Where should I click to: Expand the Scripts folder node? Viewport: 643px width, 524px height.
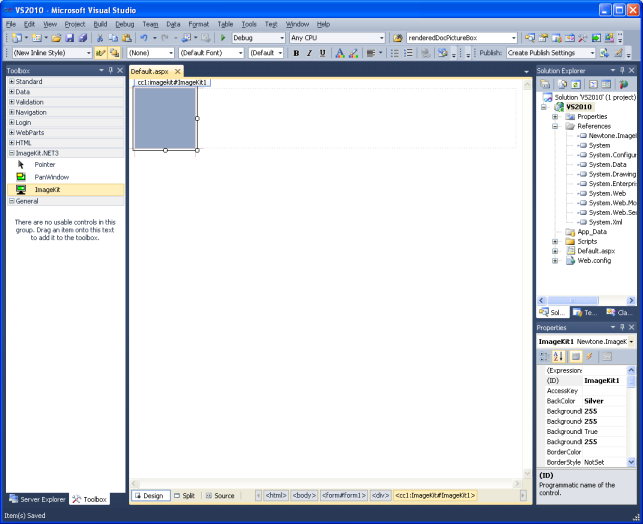point(555,241)
